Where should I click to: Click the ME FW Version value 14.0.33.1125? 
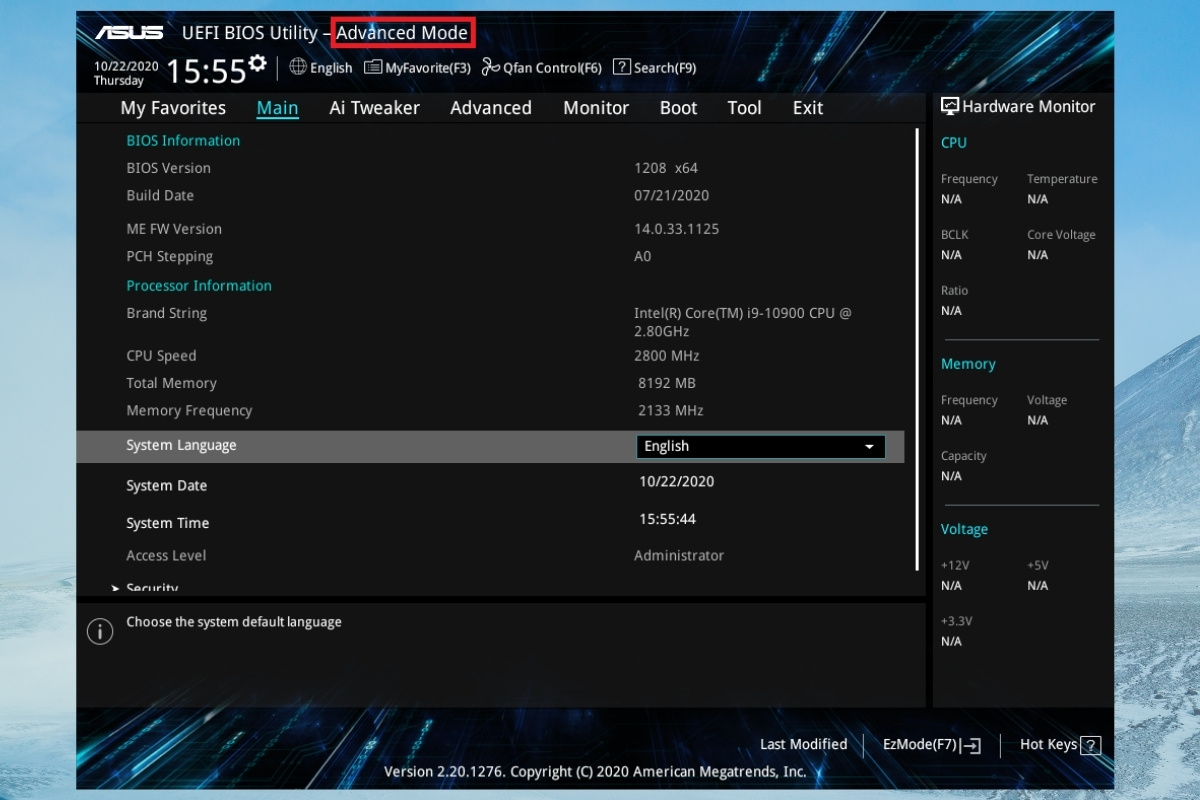pos(676,229)
